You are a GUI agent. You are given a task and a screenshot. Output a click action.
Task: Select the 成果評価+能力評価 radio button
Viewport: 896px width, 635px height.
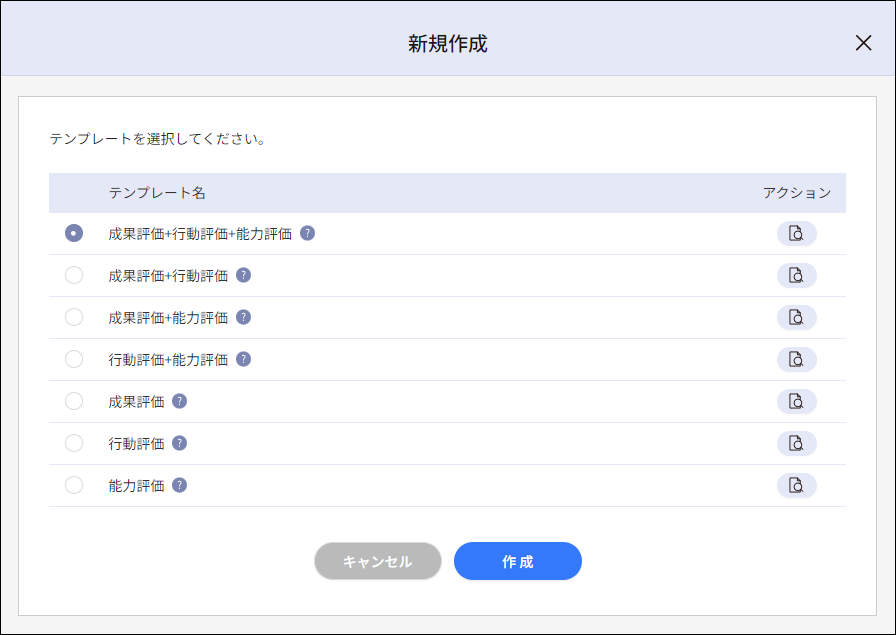click(73, 318)
